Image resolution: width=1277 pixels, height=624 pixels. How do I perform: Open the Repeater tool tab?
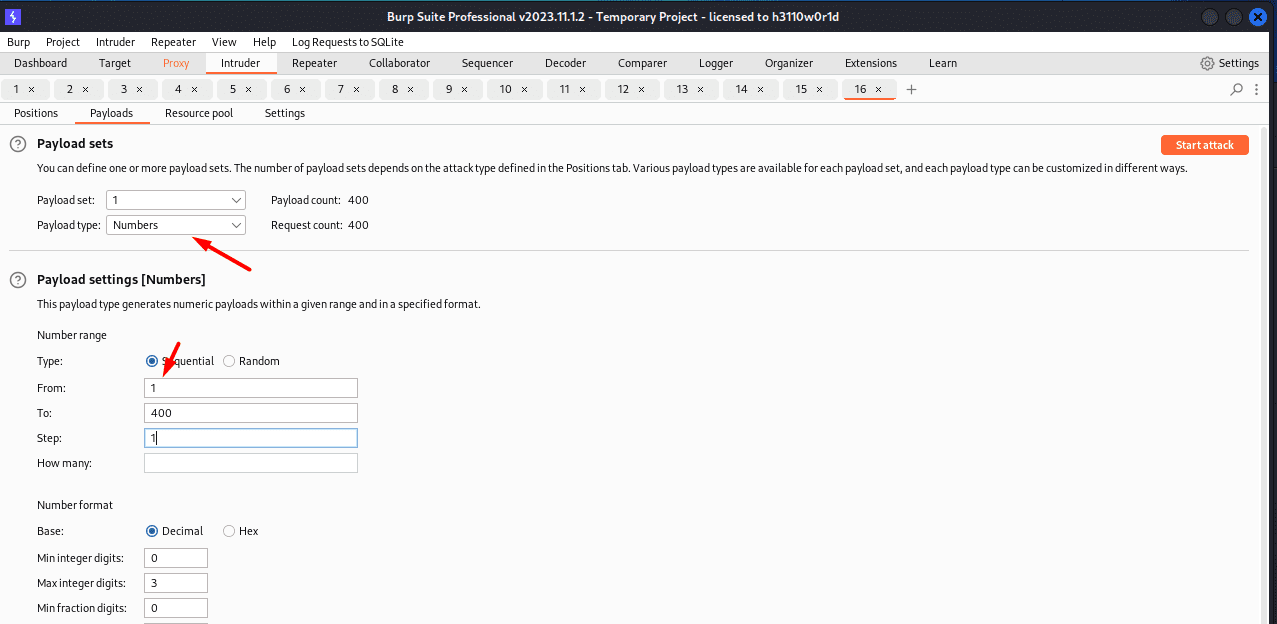tap(314, 63)
